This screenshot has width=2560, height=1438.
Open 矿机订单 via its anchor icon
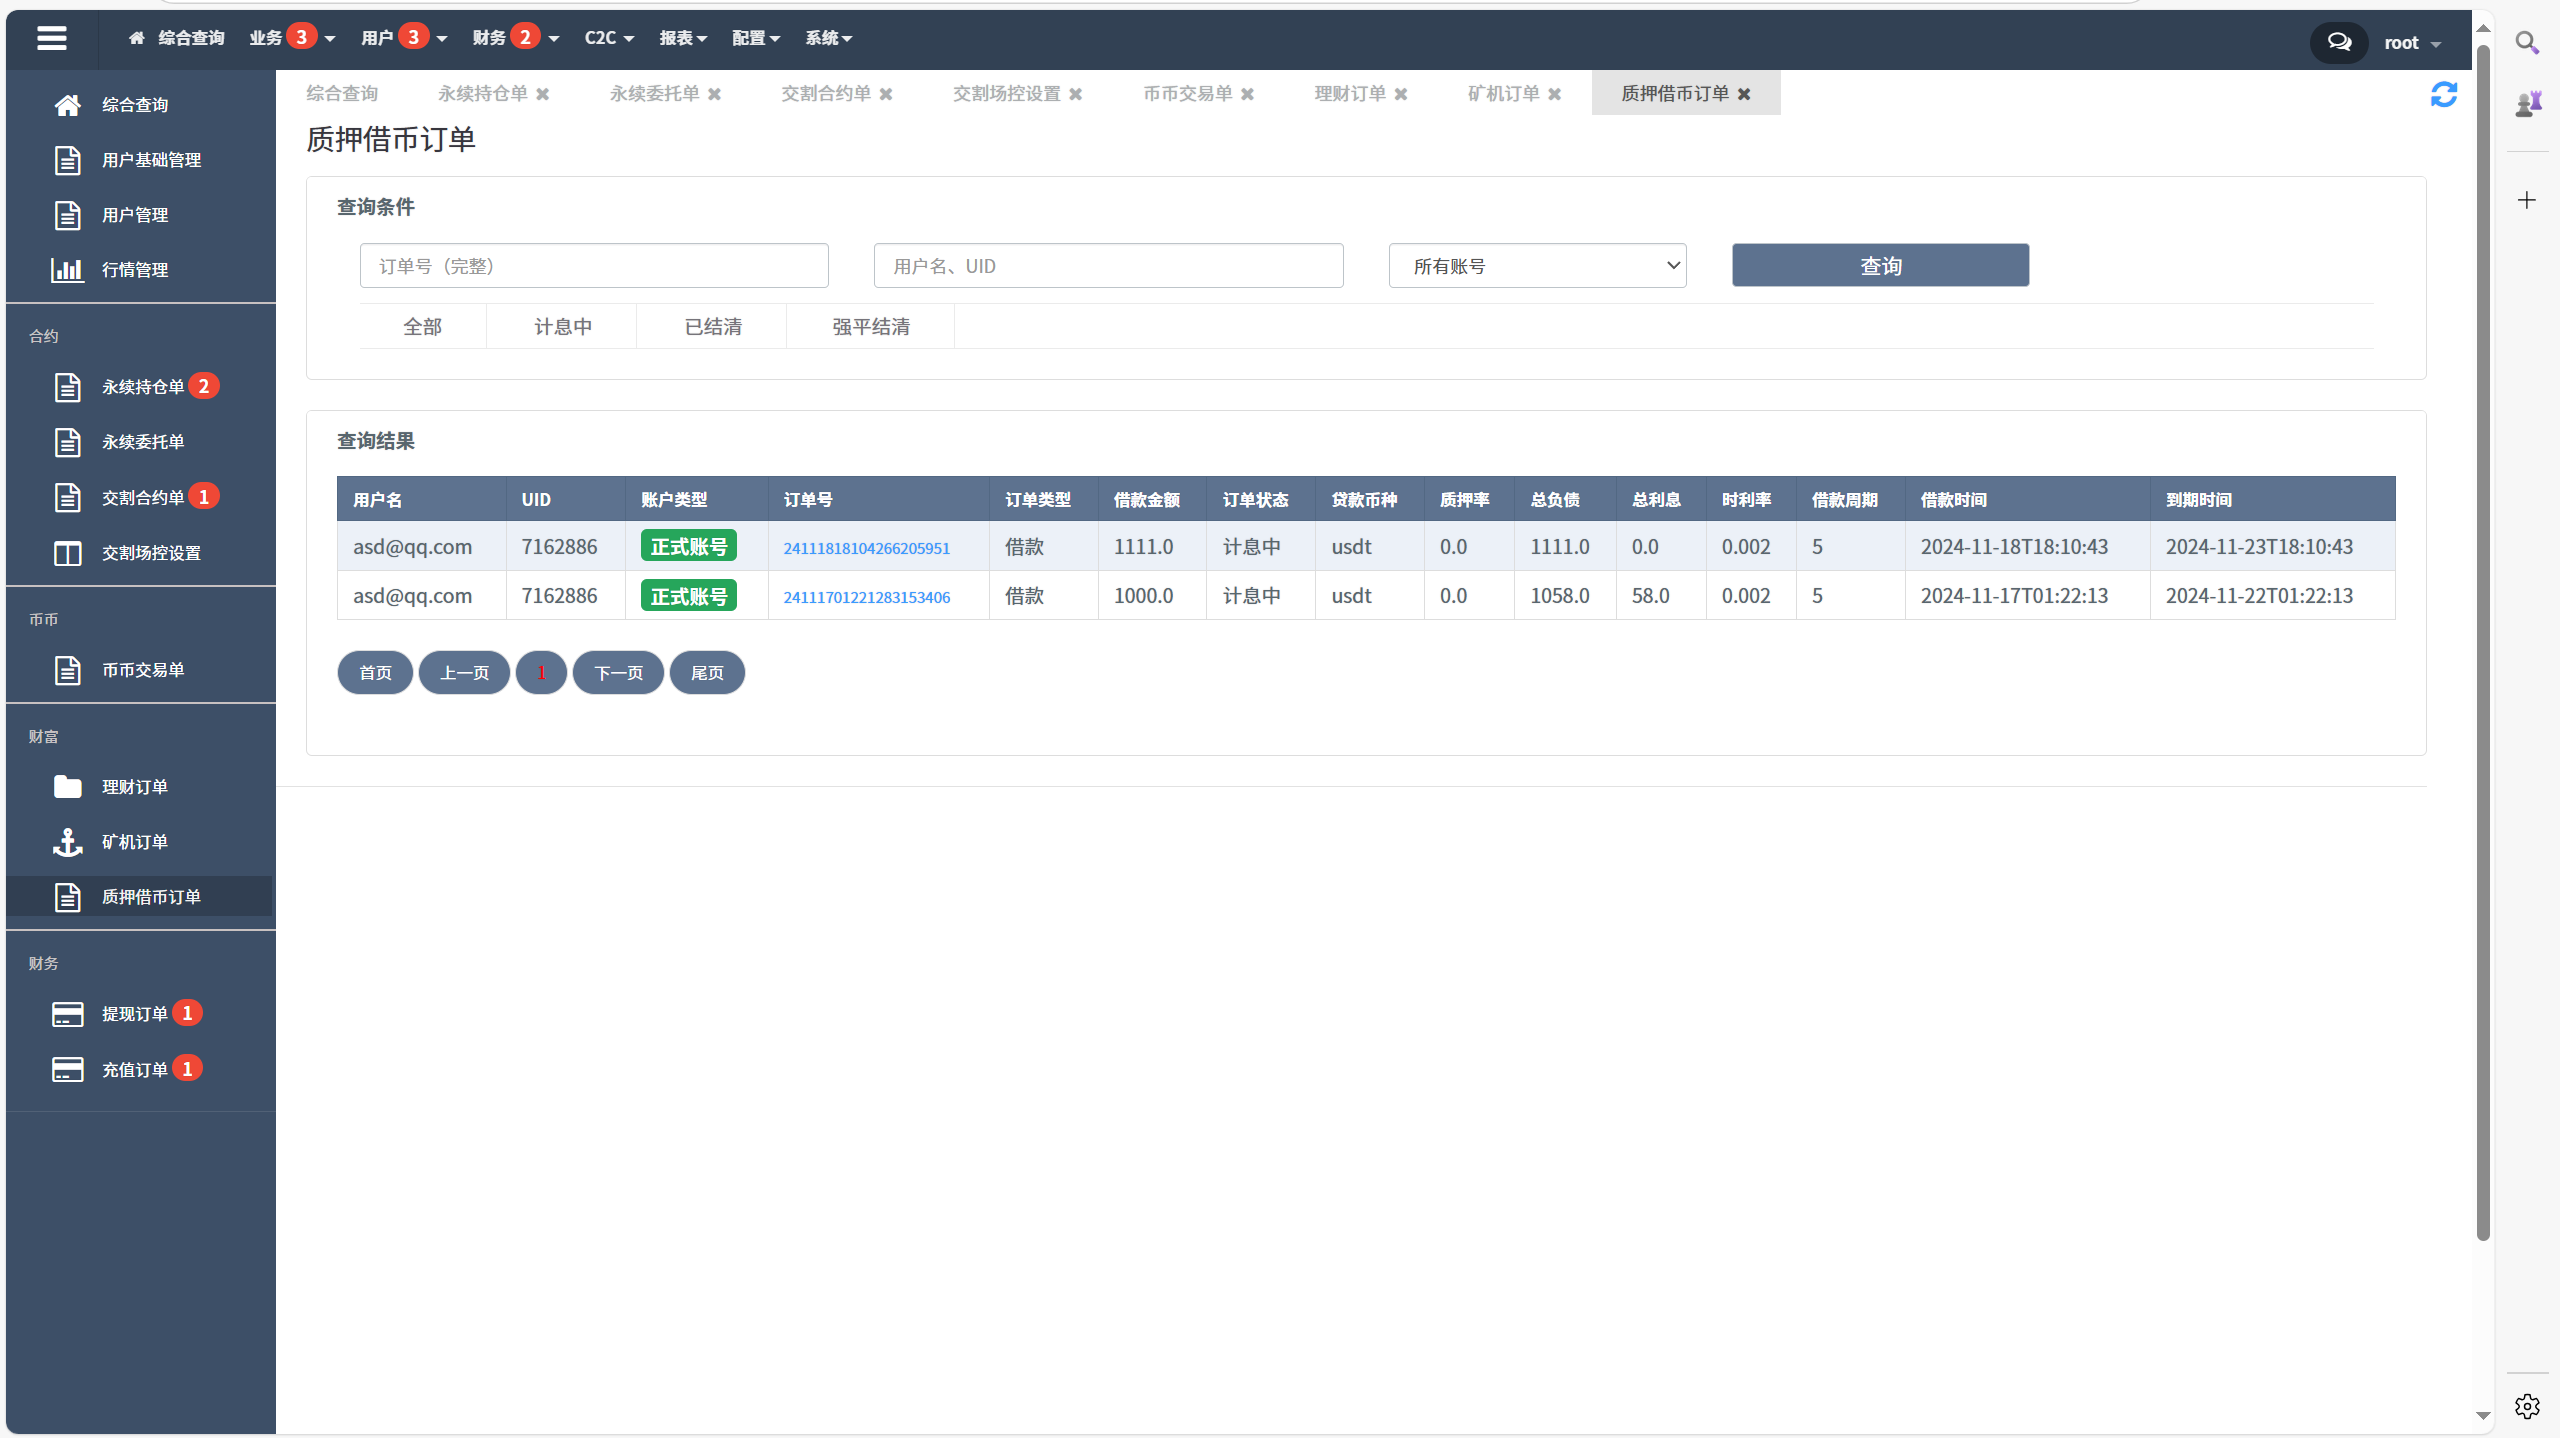click(x=67, y=842)
